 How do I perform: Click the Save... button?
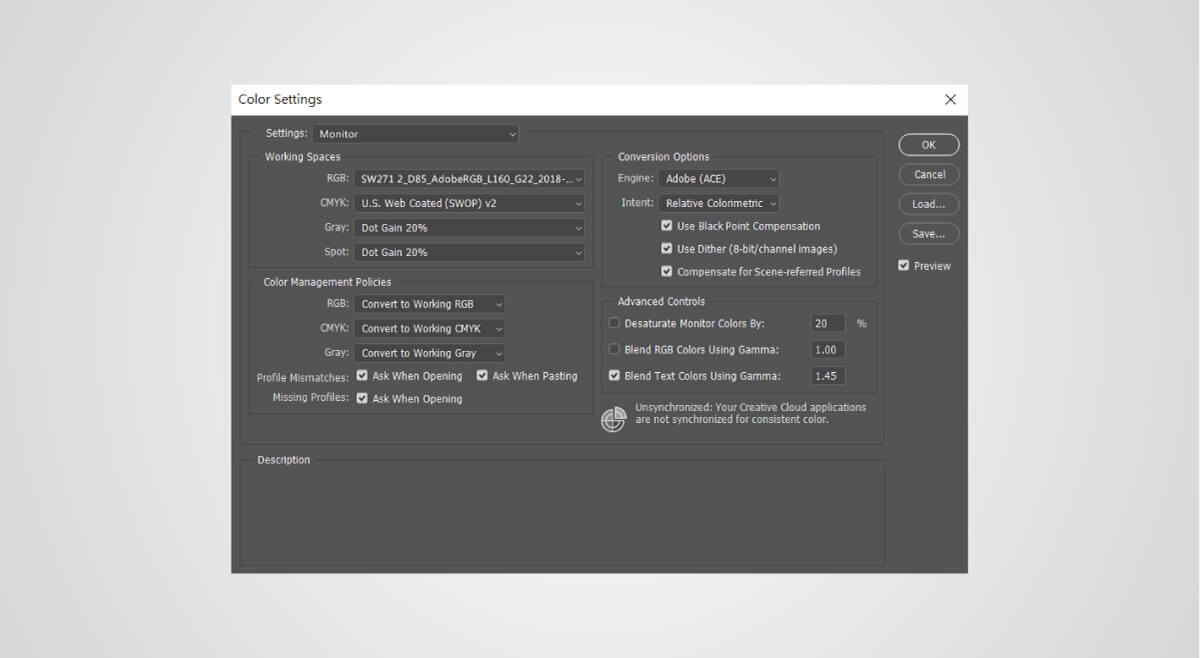928,233
